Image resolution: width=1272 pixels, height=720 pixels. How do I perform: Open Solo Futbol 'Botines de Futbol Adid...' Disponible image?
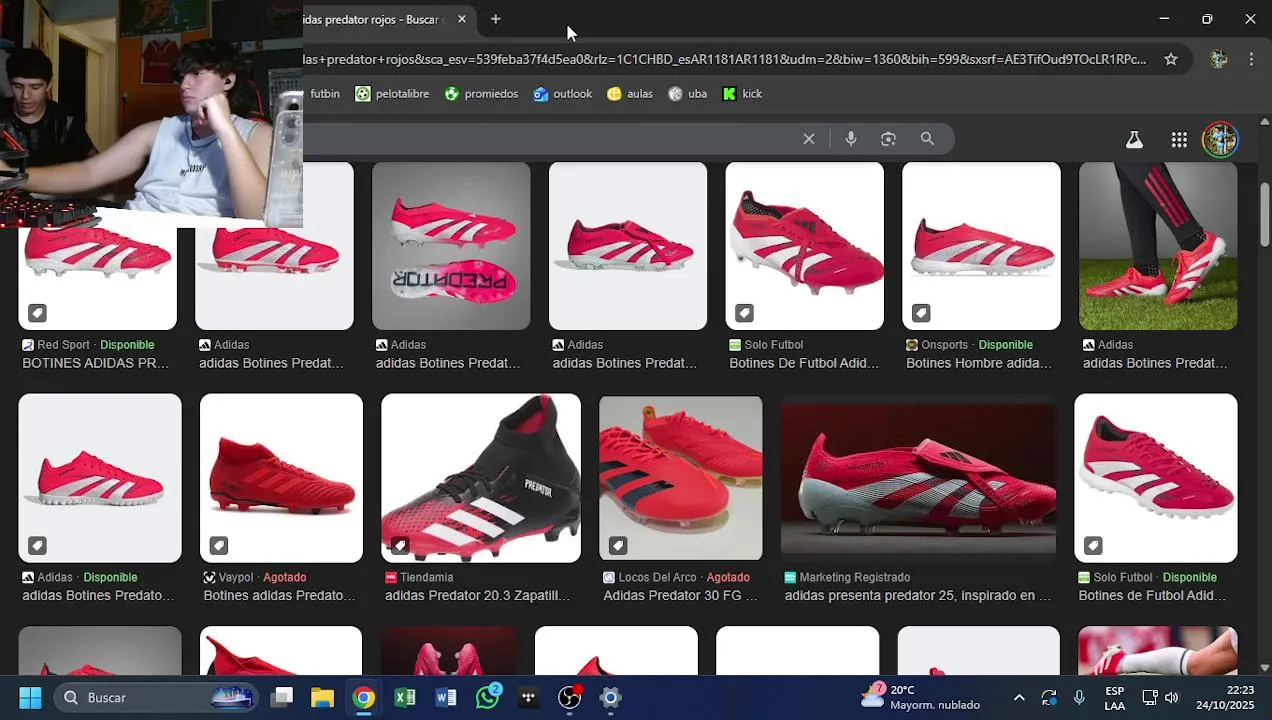click(1155, 478)
